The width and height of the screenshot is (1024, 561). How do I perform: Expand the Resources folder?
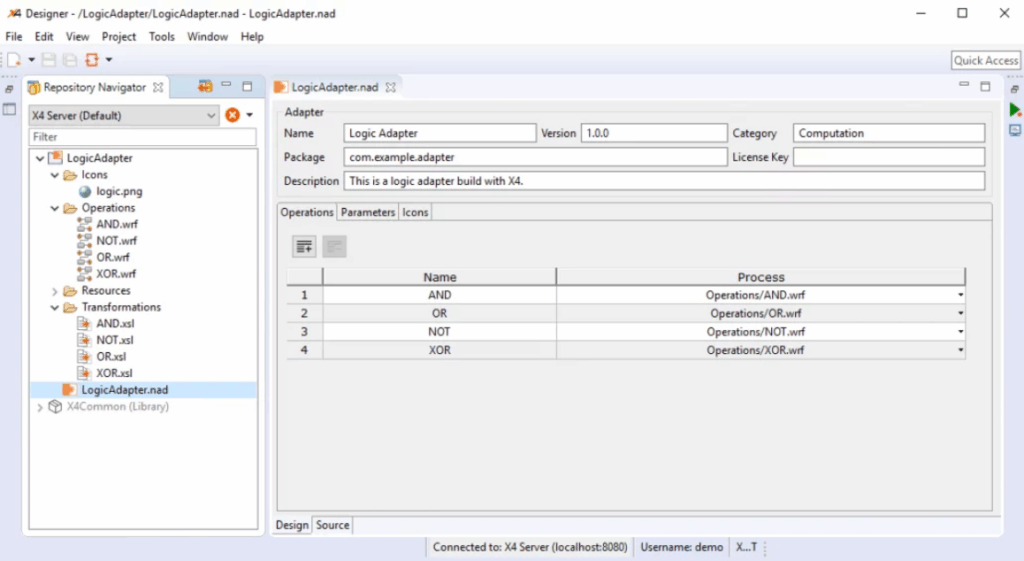tap(56, 291)
